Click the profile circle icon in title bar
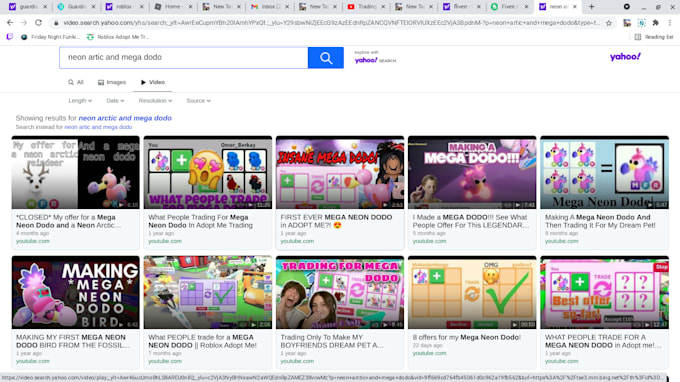This screenshot has height=382, width=680. [627, 7]
